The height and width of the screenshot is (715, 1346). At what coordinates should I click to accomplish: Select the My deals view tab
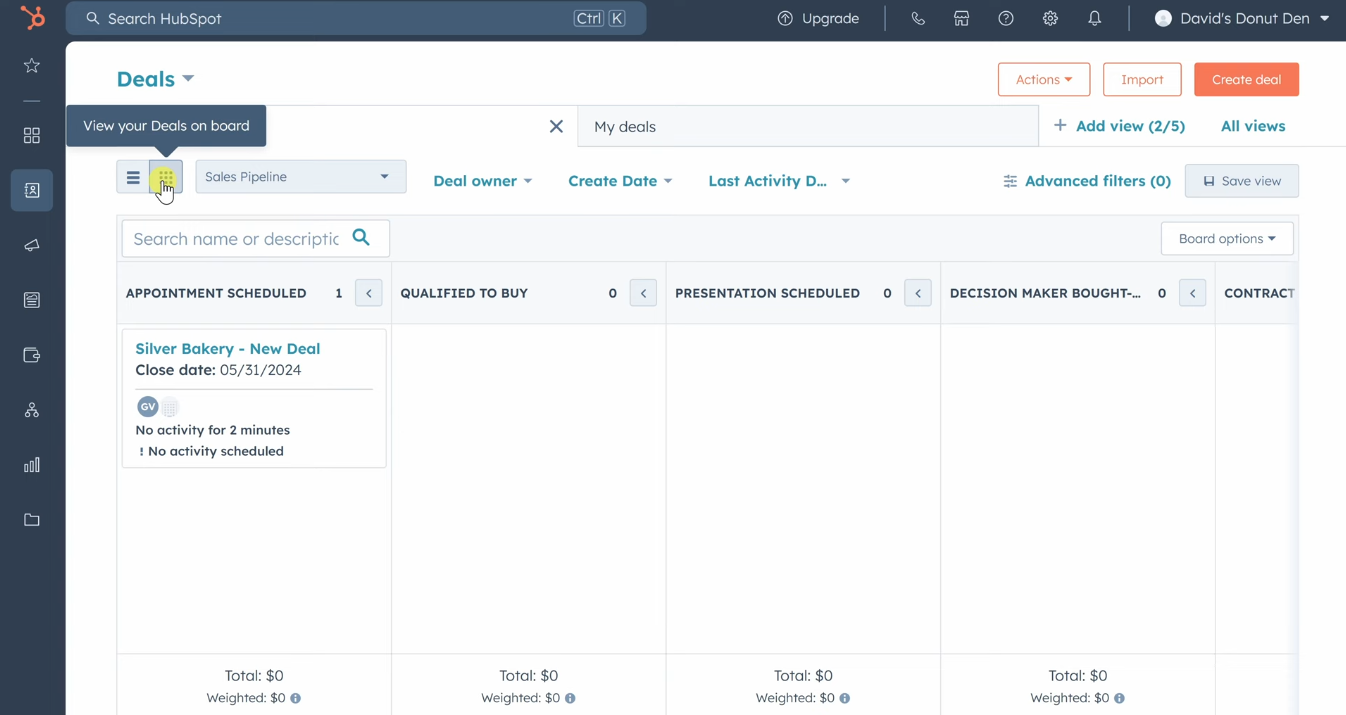(808, 126)
